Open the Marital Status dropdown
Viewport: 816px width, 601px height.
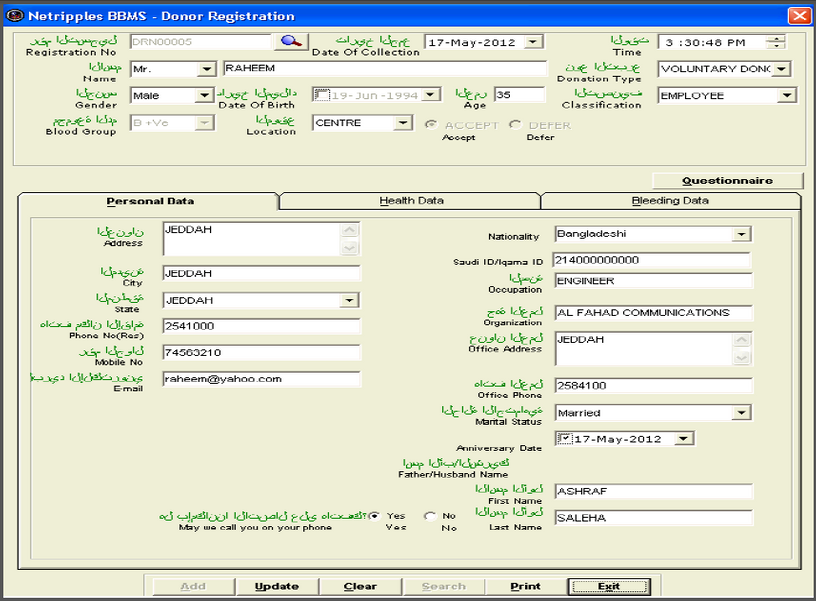point(741,413)
